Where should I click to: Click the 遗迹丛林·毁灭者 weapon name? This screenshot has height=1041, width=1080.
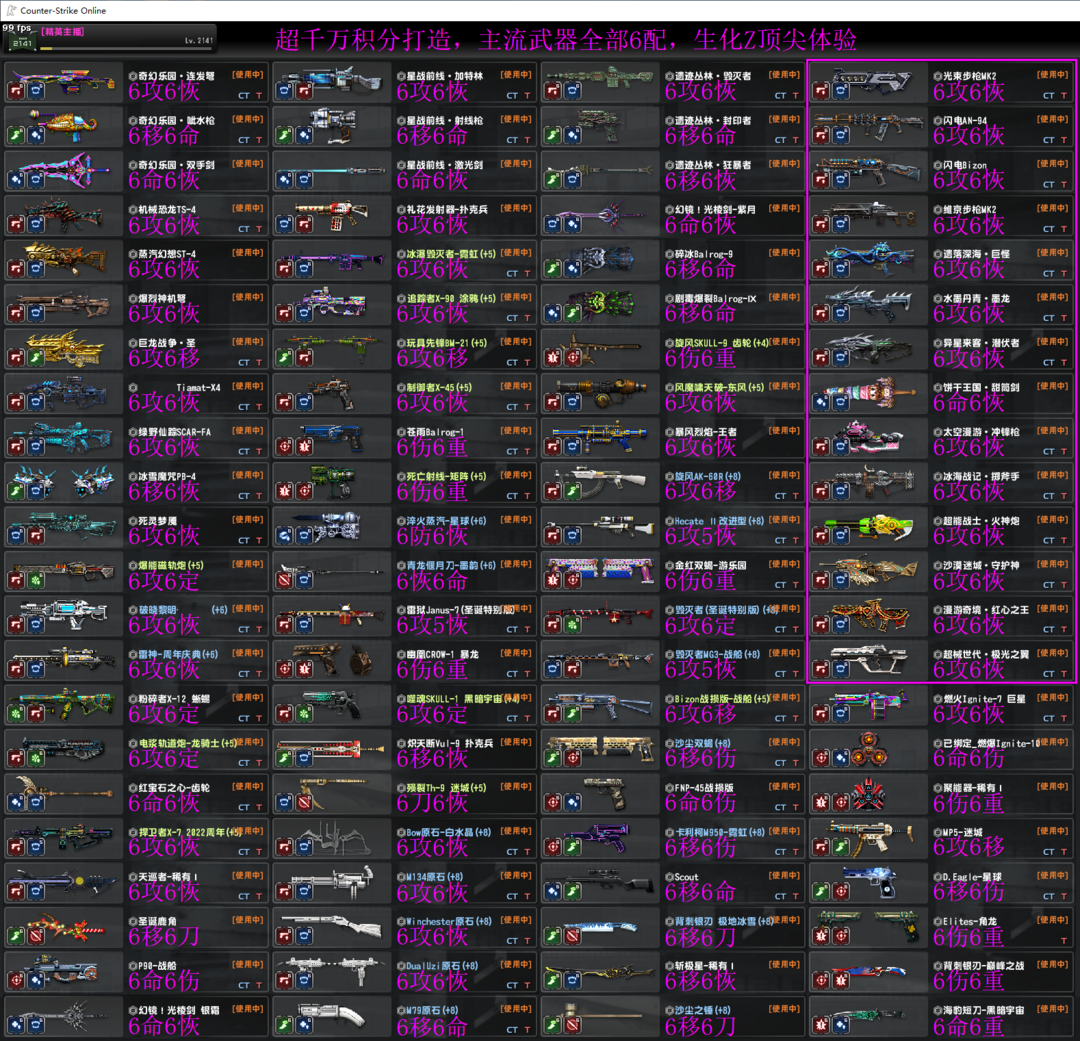713,76
